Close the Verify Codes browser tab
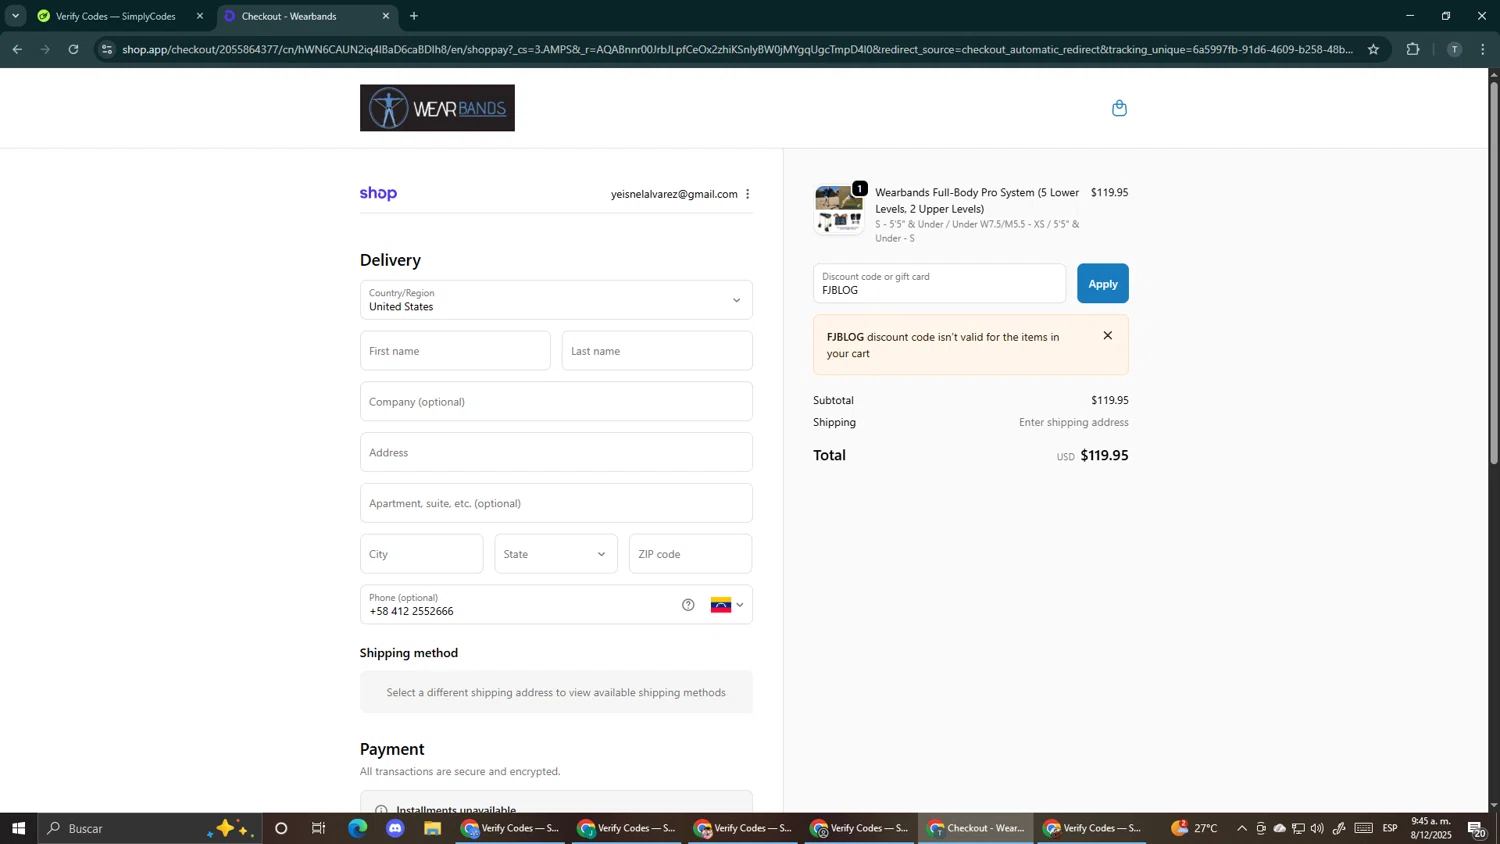Viewport: 1500px width, 844px height. point(200,16)
